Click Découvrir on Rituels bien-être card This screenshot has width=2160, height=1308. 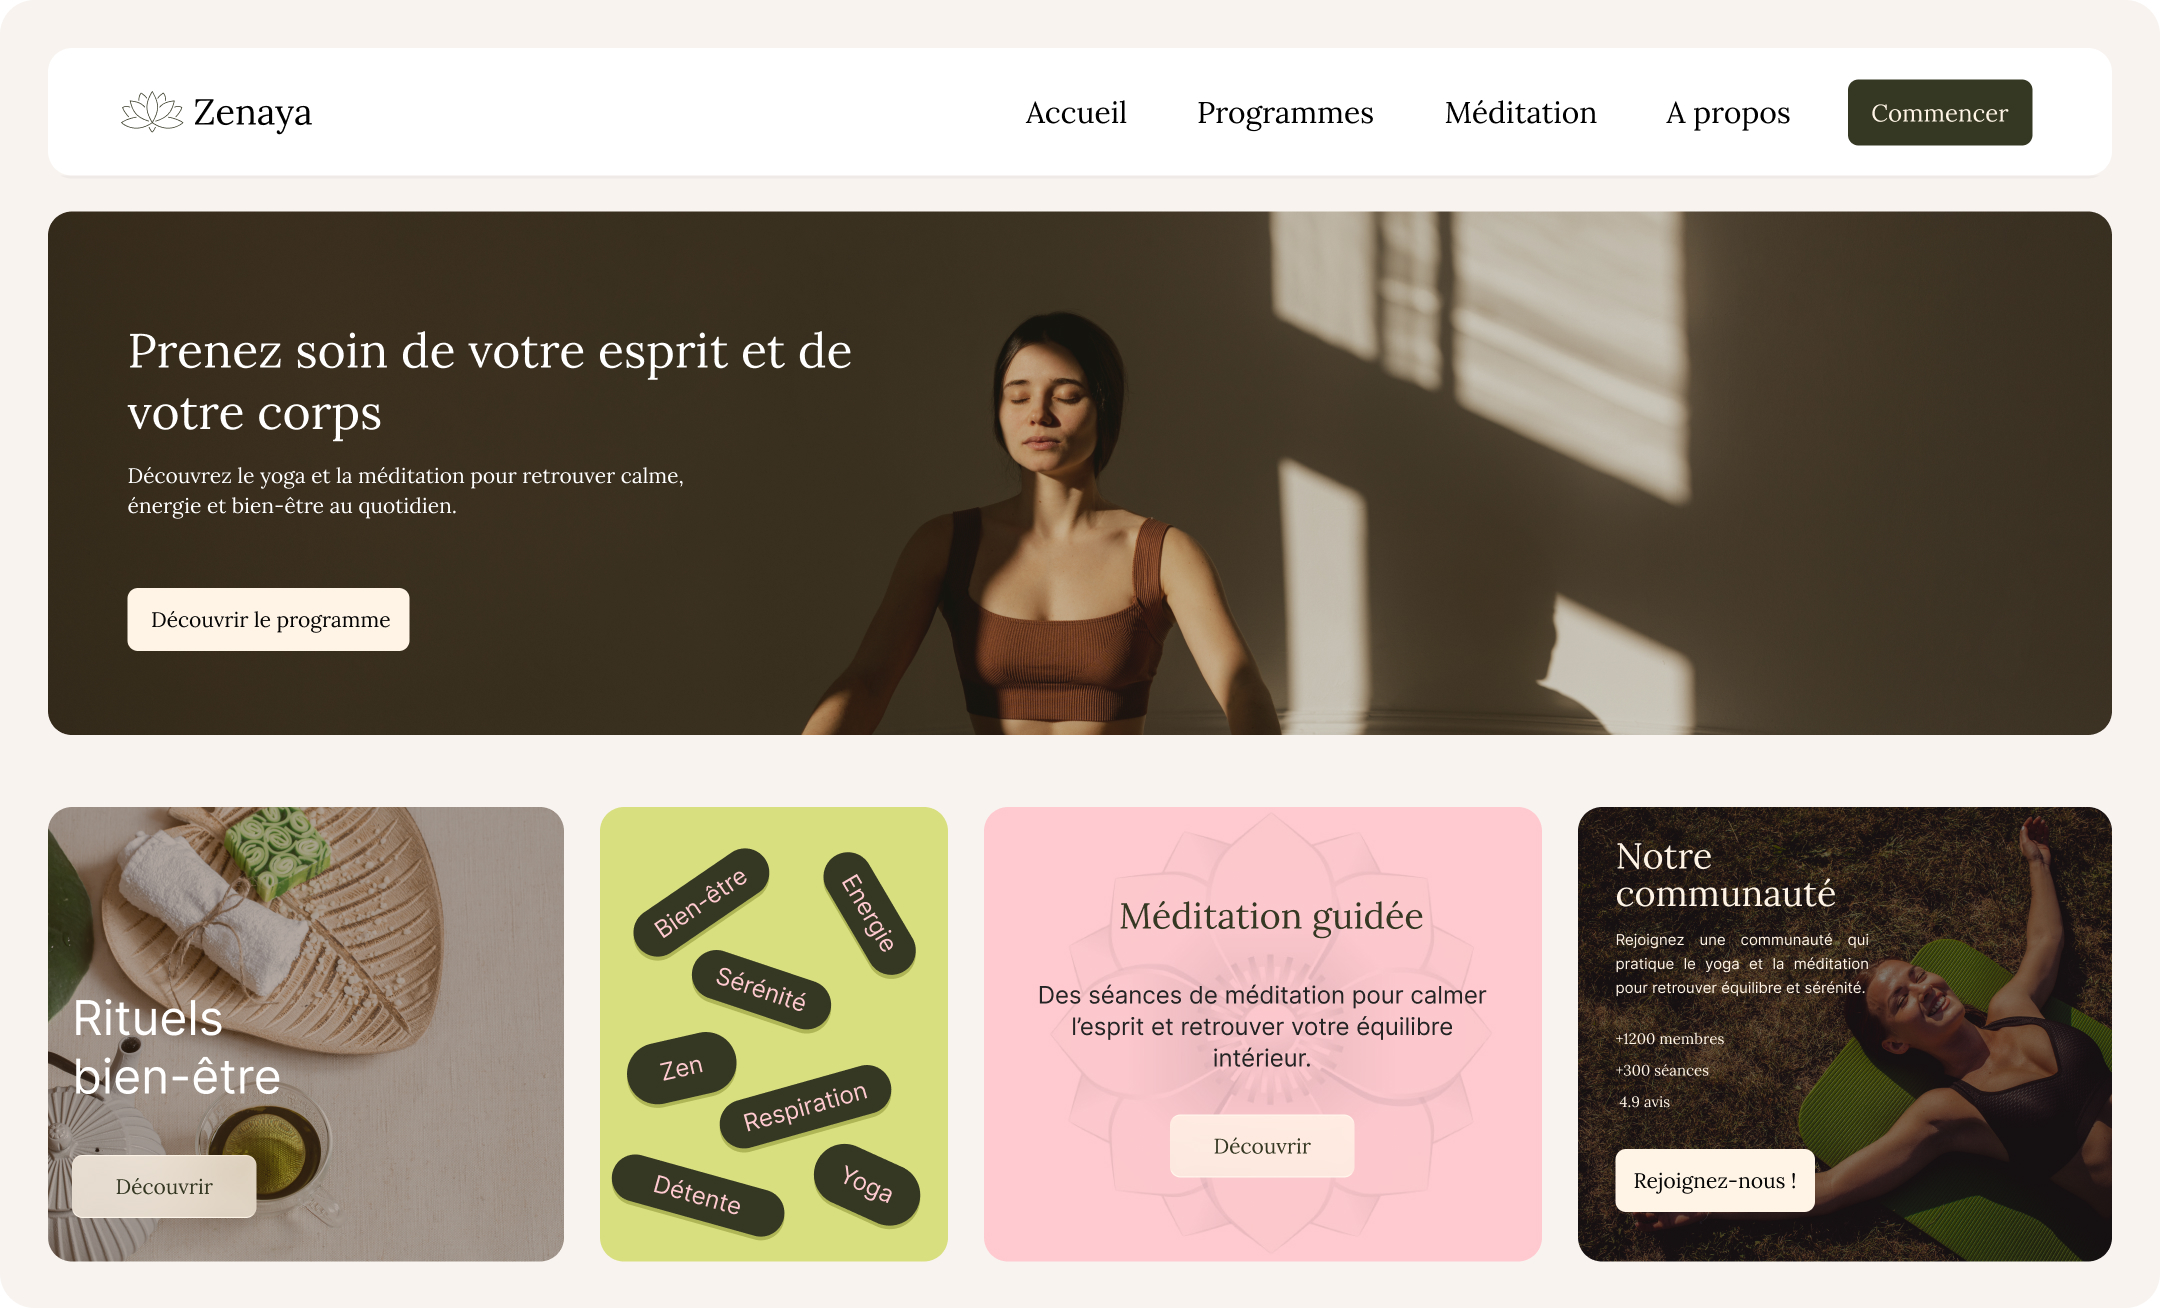(164, 1187)
